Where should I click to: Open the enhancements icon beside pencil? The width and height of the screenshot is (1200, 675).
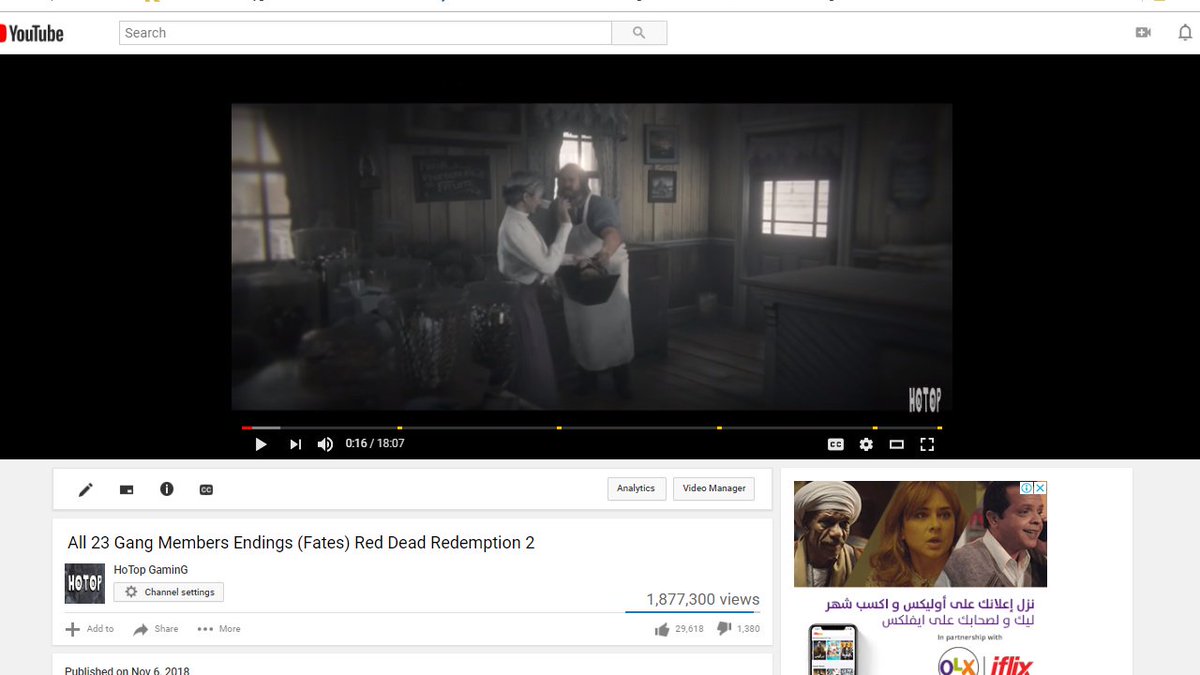[126, 489]
